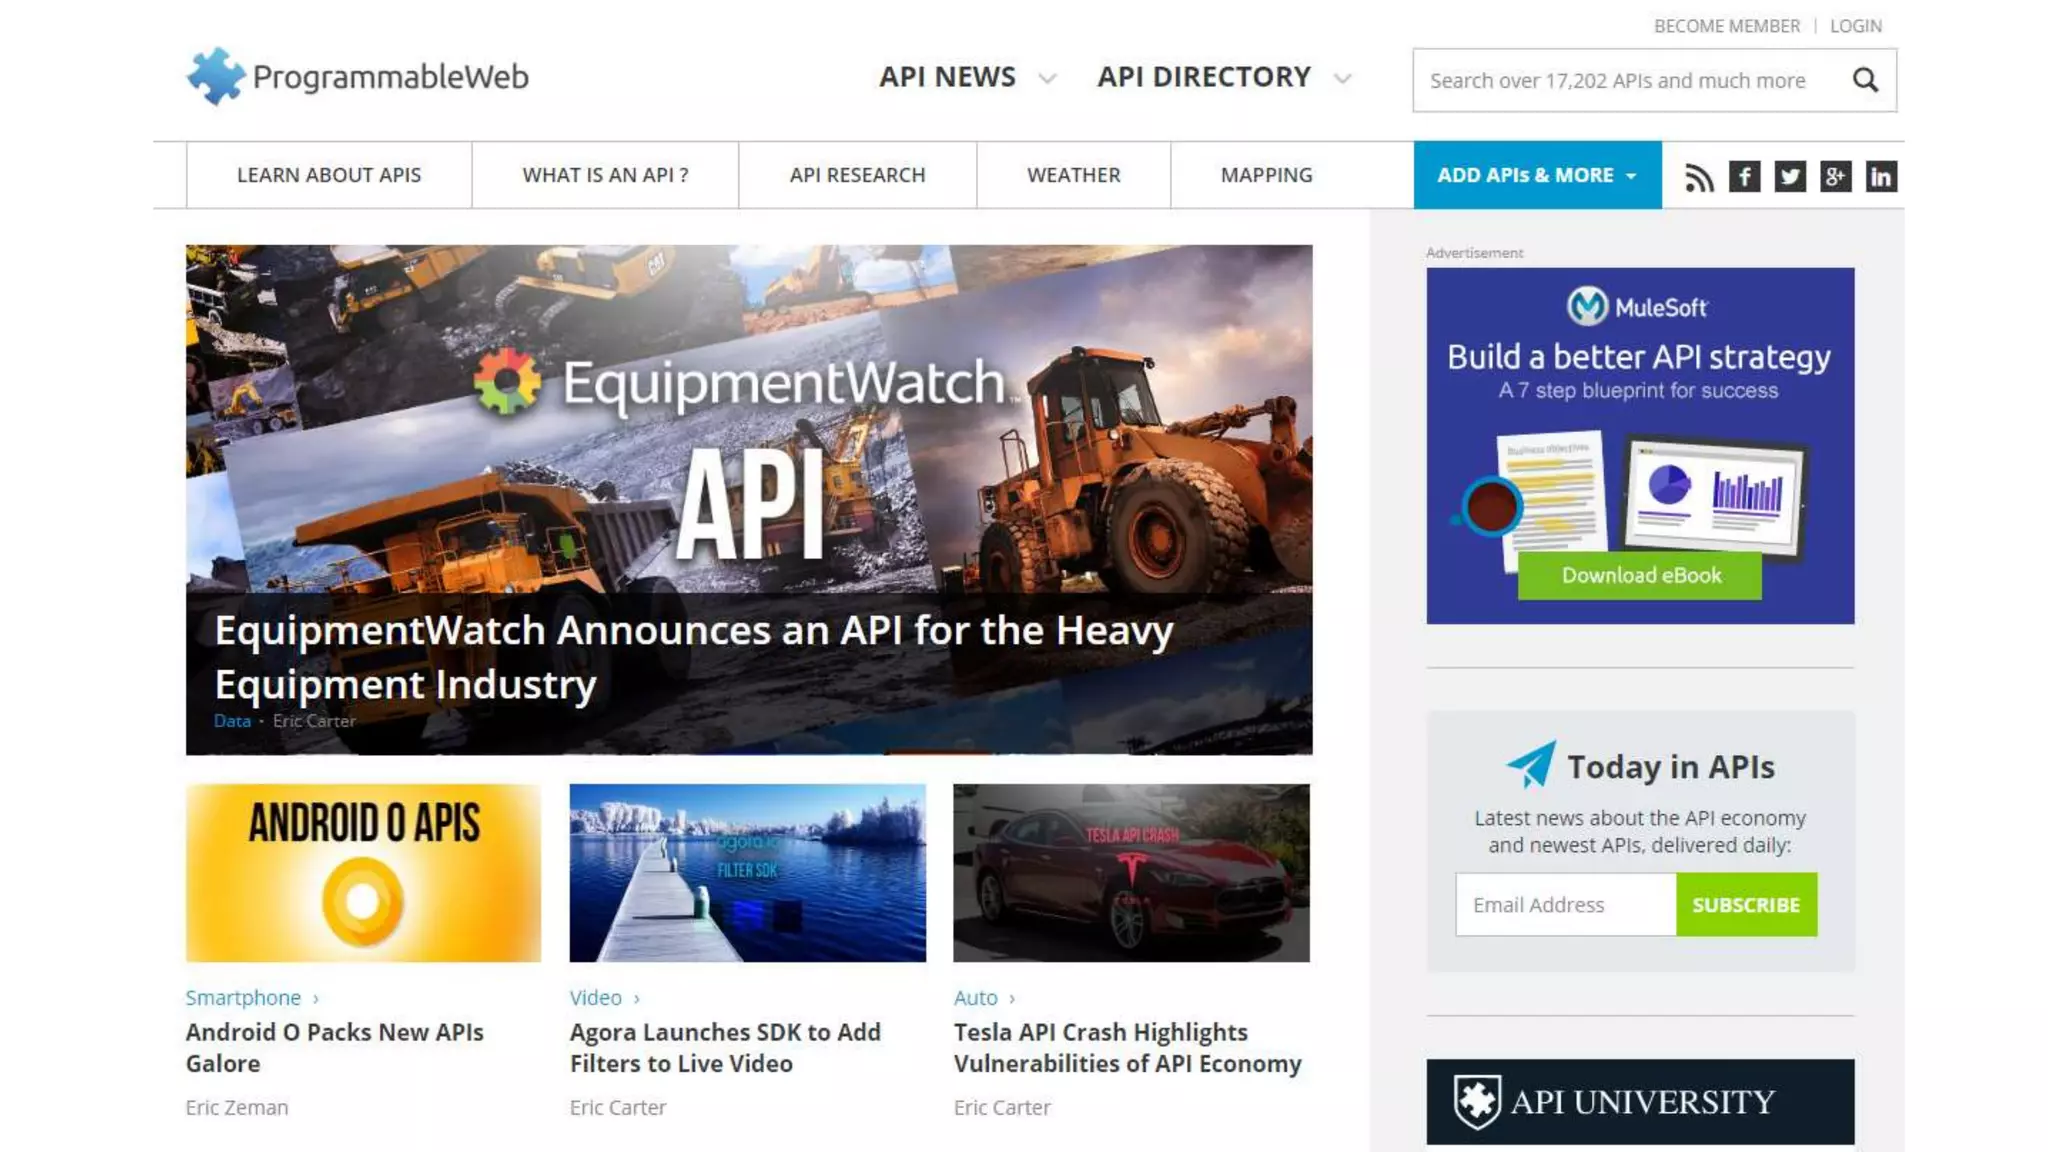The image size is (2048, 1152).
Task: Open the Add APIs & More dropdown
Action: point(1537,175)
